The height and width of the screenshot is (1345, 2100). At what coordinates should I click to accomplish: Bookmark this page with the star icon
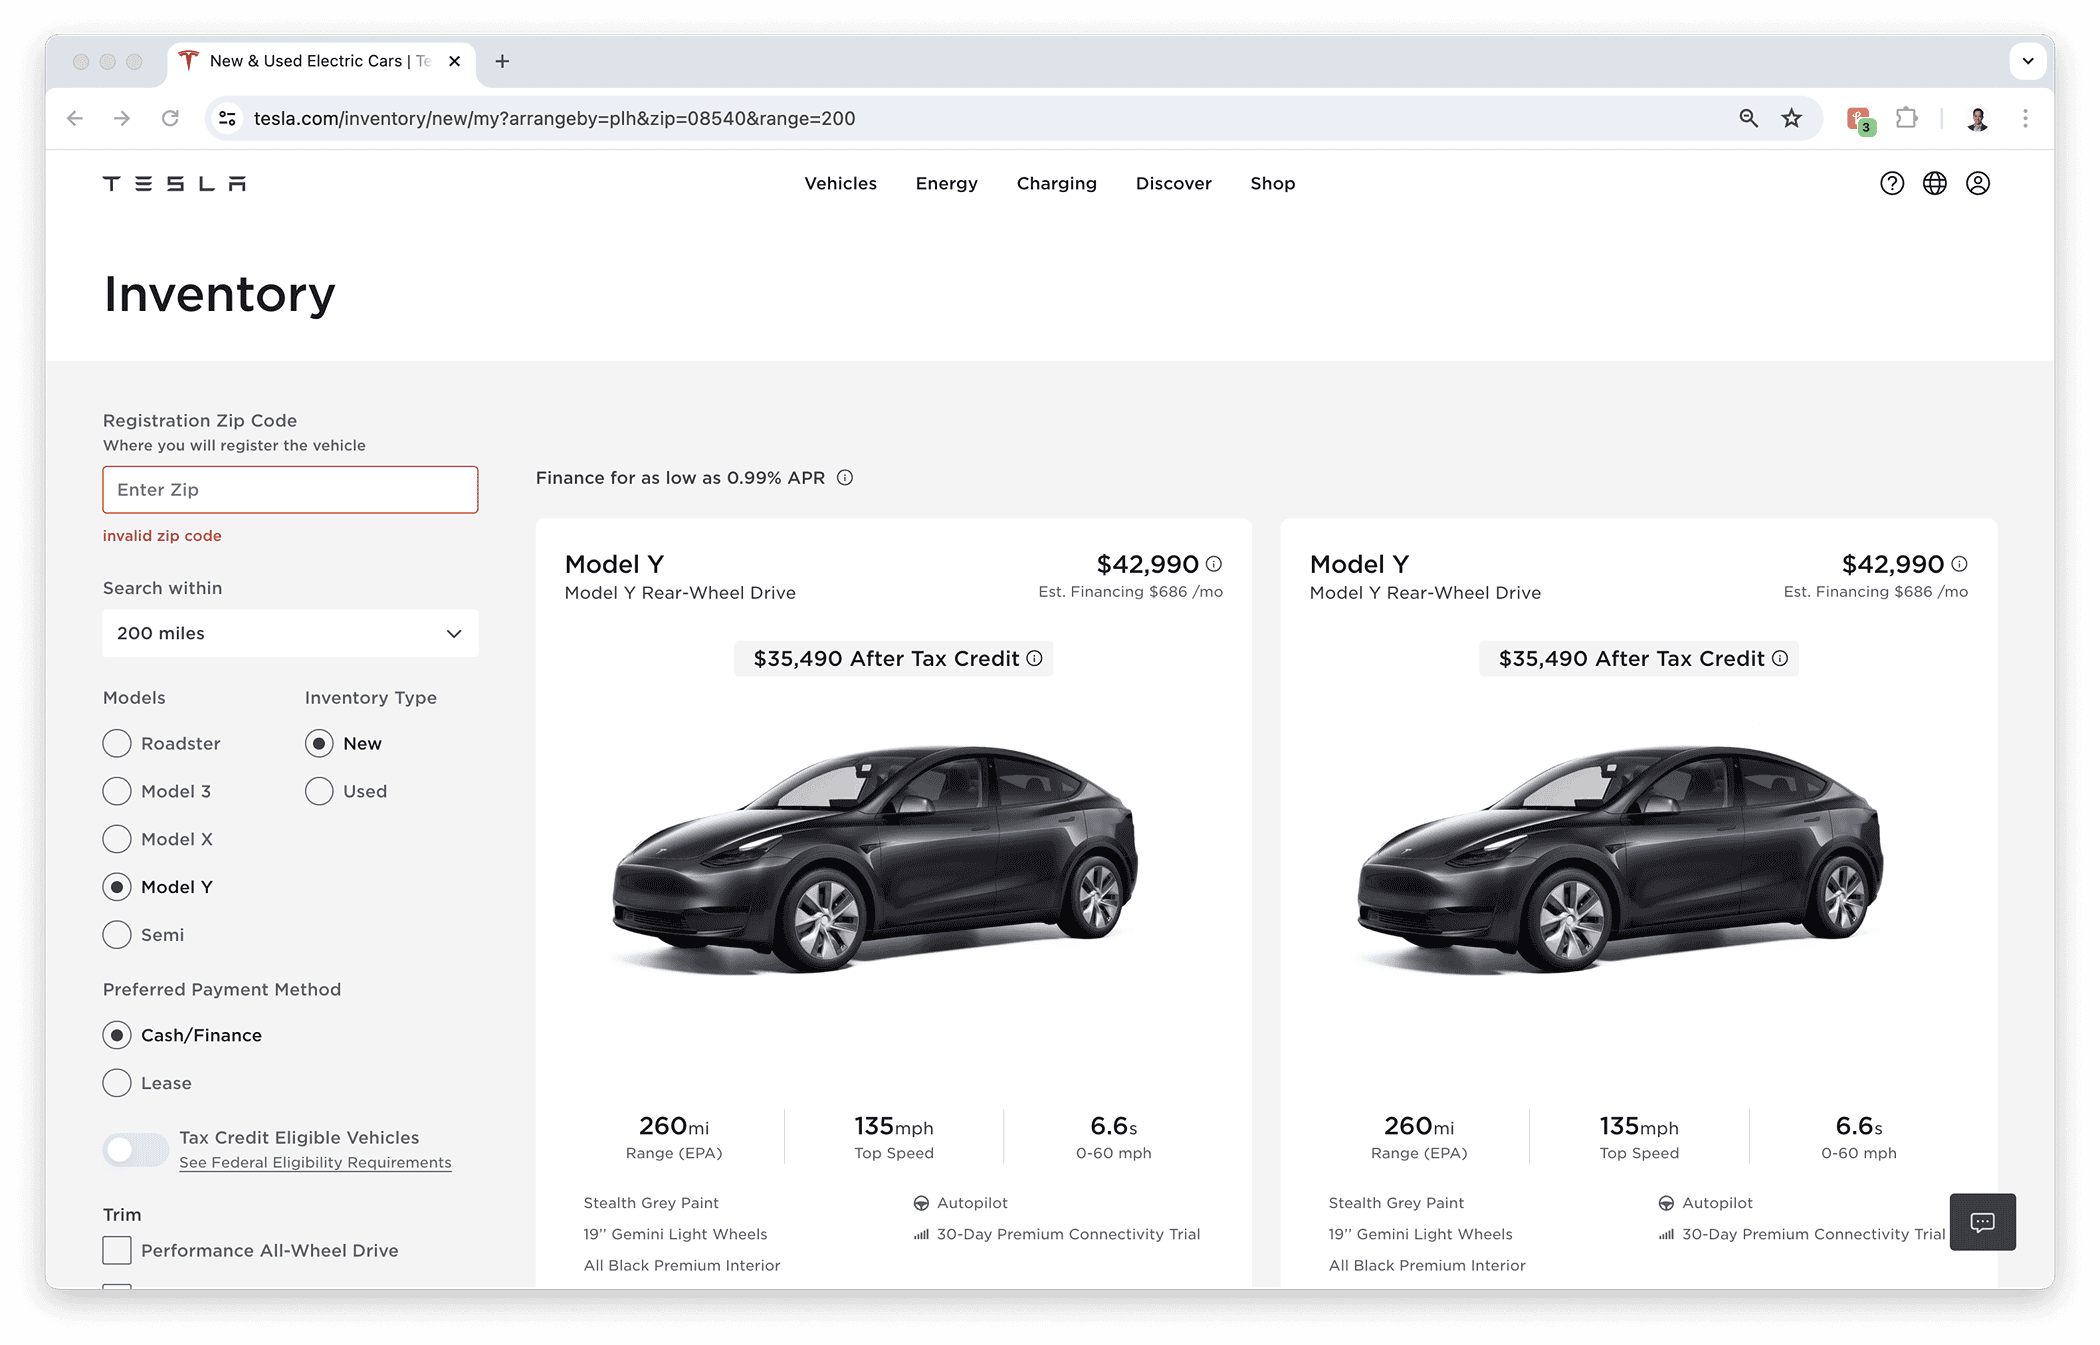[x=1791, y=118]
